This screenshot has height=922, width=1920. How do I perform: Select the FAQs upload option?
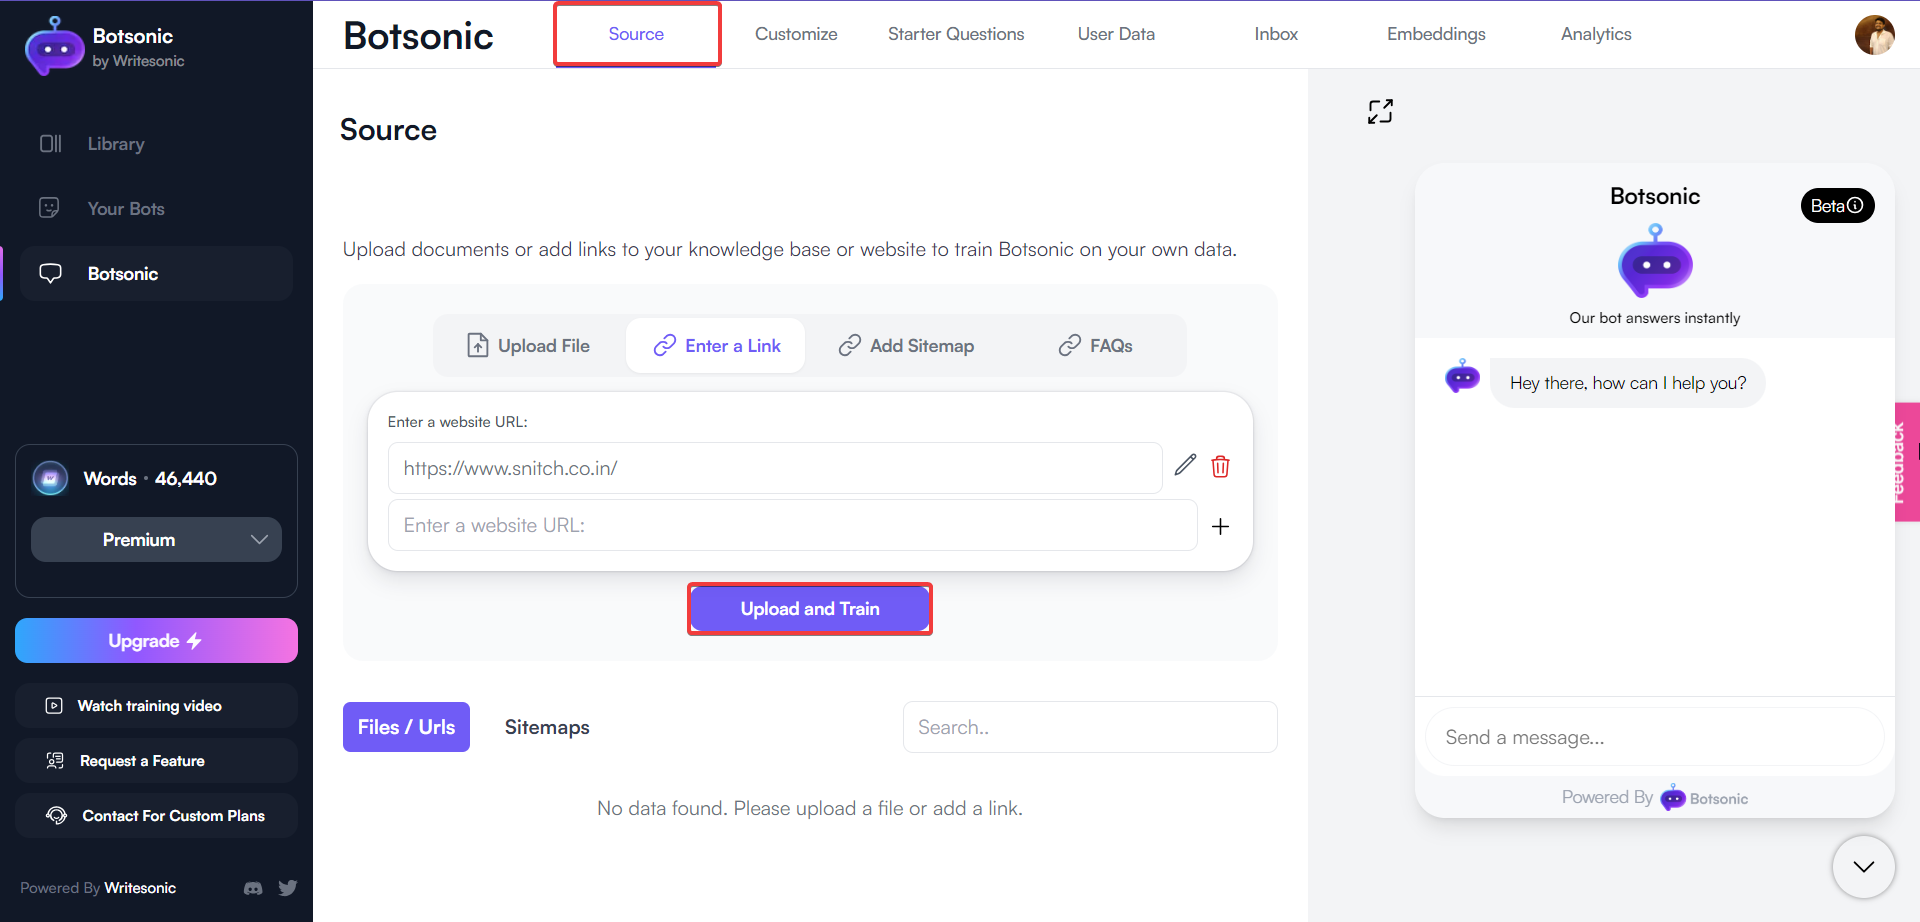pos(1096,345)
